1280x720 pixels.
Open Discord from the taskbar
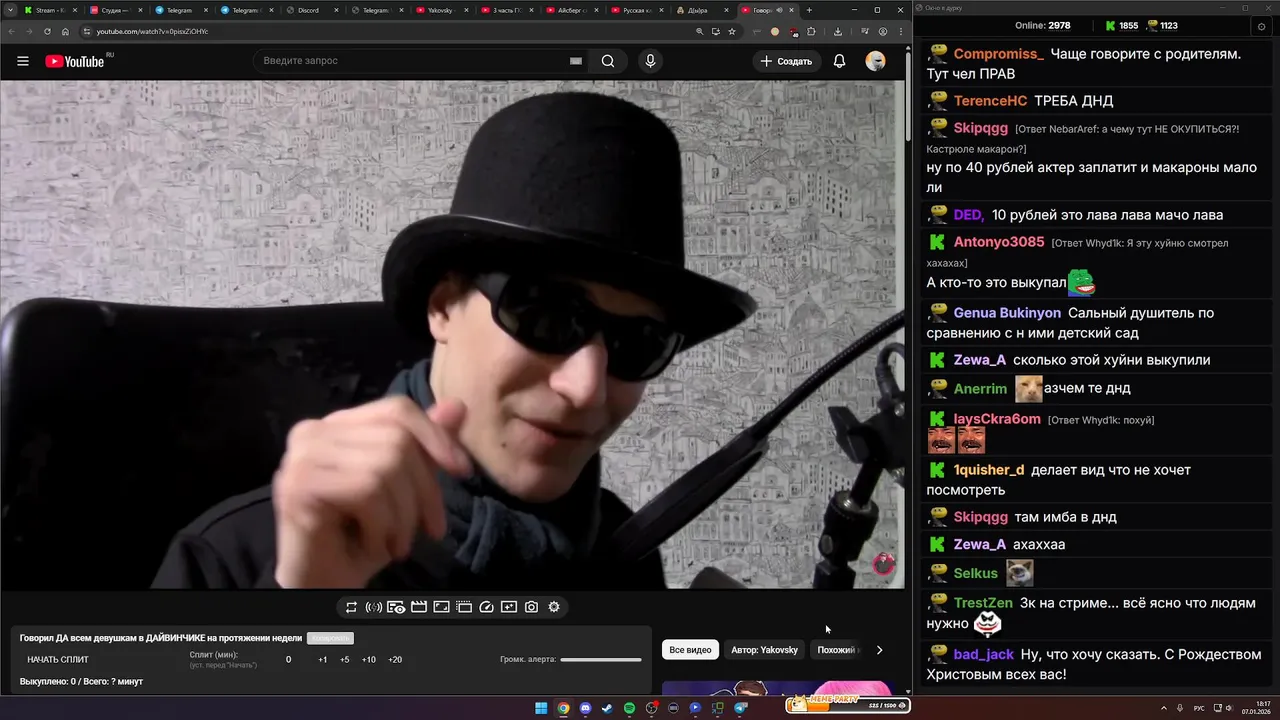(x=585, y=708)
